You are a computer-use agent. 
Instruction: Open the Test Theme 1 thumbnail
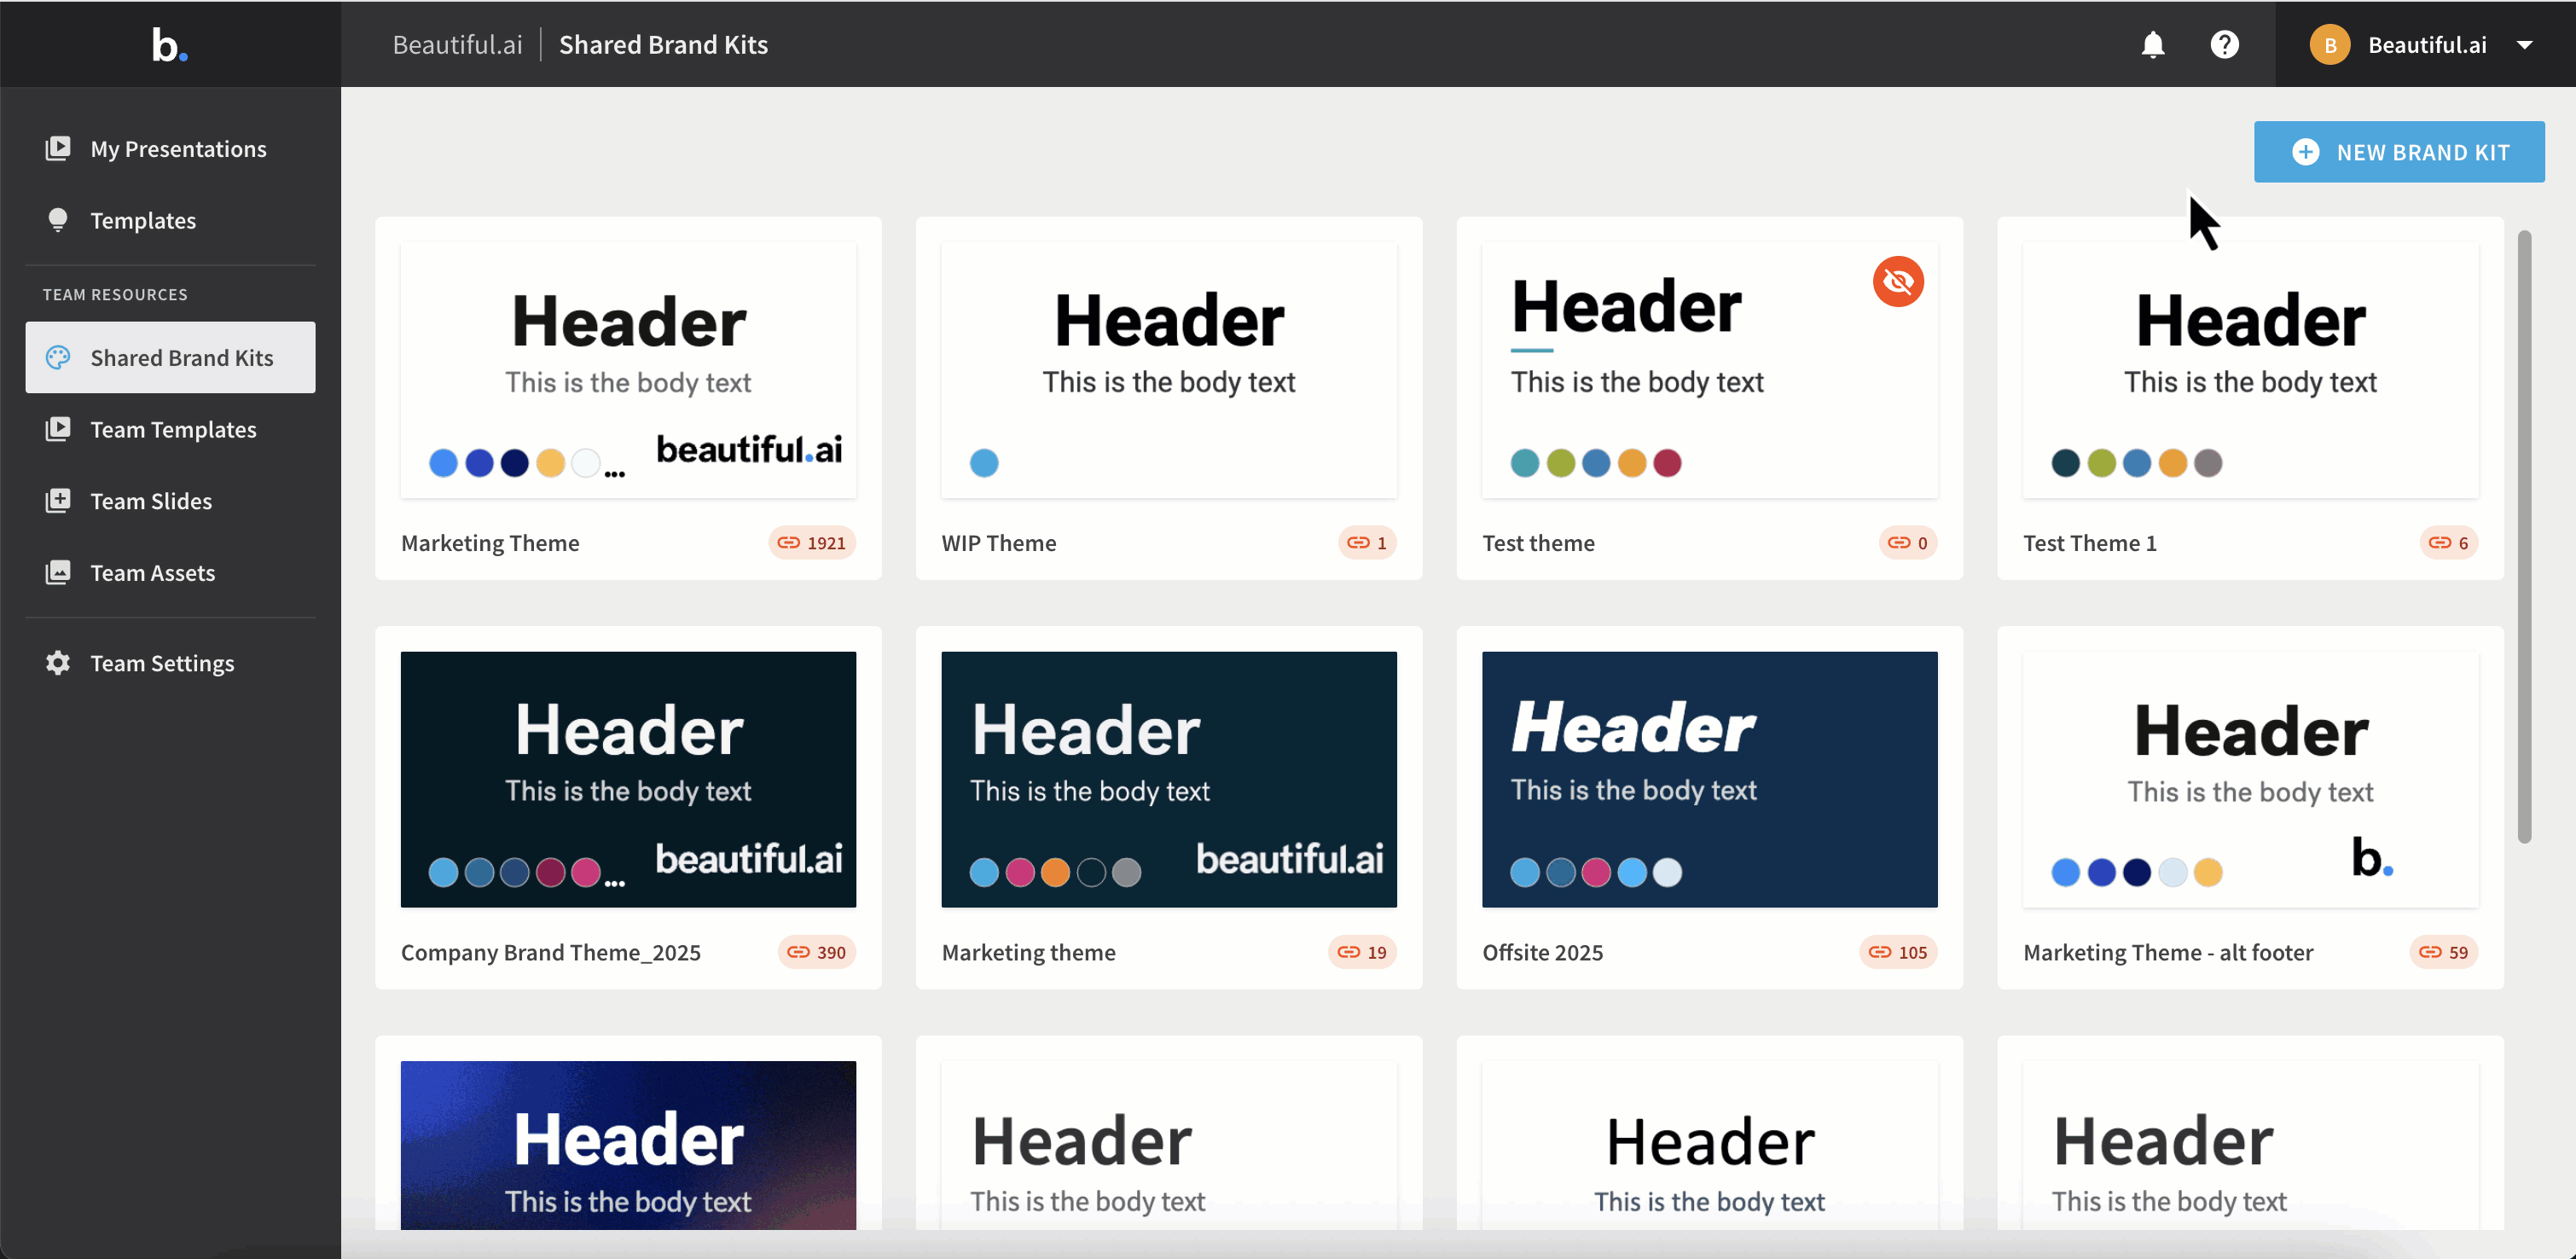tap(2250, 370)
